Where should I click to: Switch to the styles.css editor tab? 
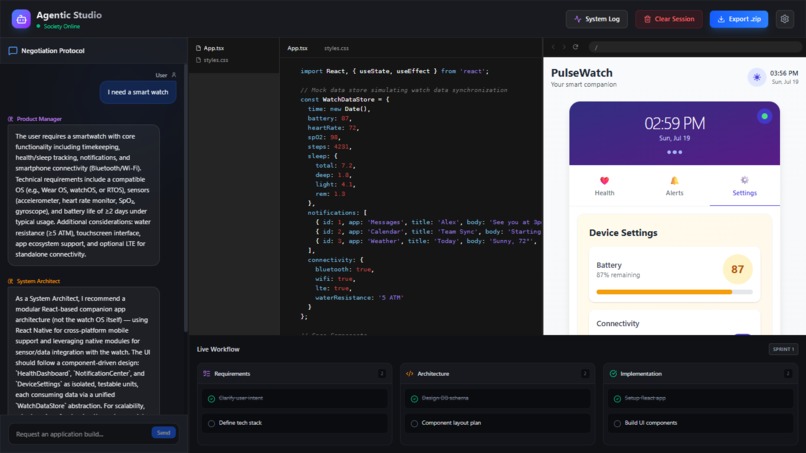pos(336,48)
